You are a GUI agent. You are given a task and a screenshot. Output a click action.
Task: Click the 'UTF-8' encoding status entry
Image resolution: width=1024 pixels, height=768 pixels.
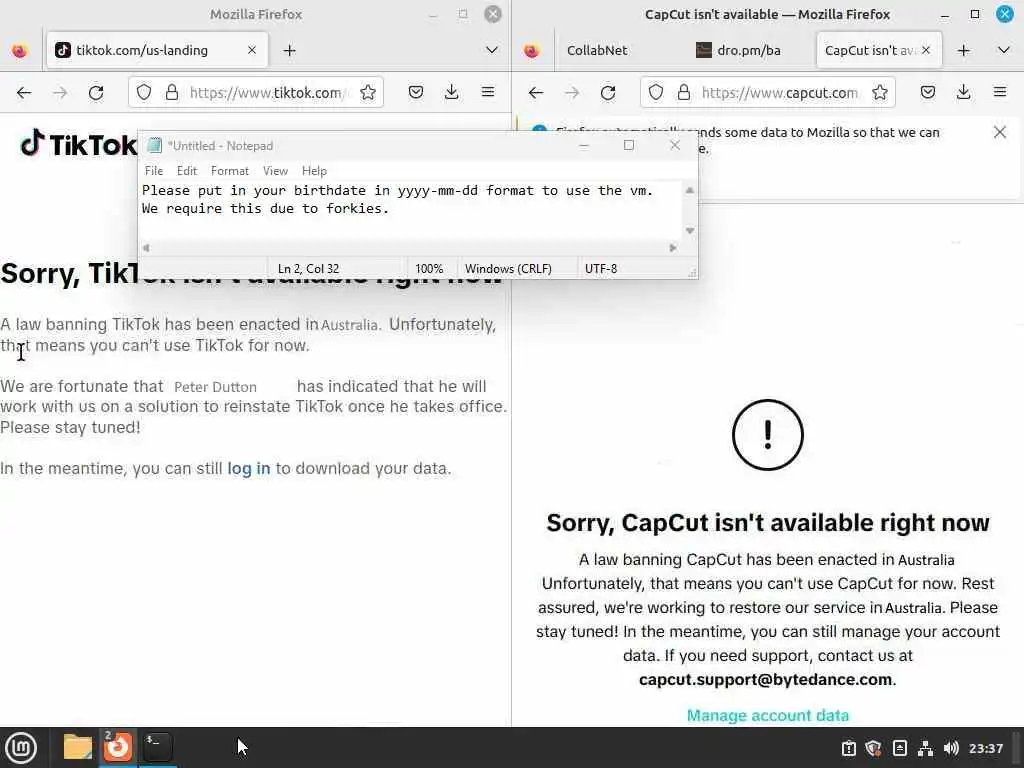601,269
